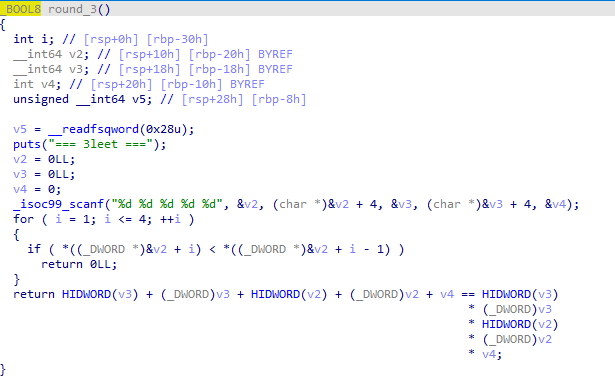Click the [rsp+28h] [rbp-8h] comment
The width and height of the screenshot is (615, 392).
tap(244, 99)
